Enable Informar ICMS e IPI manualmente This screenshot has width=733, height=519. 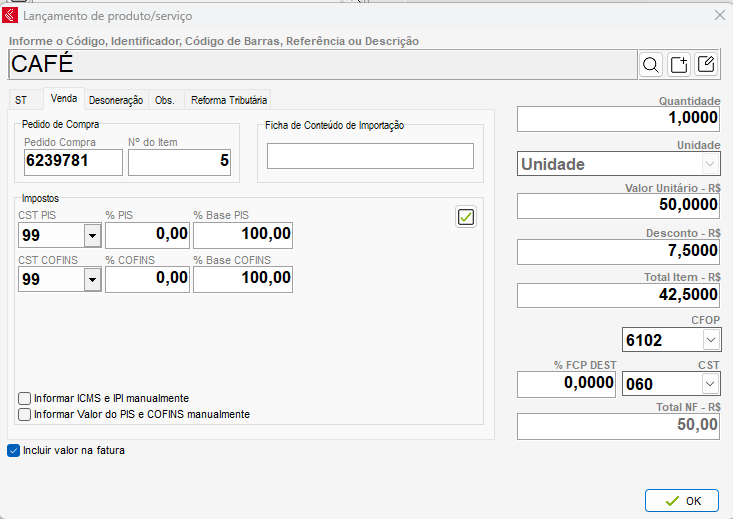(25, 398)
